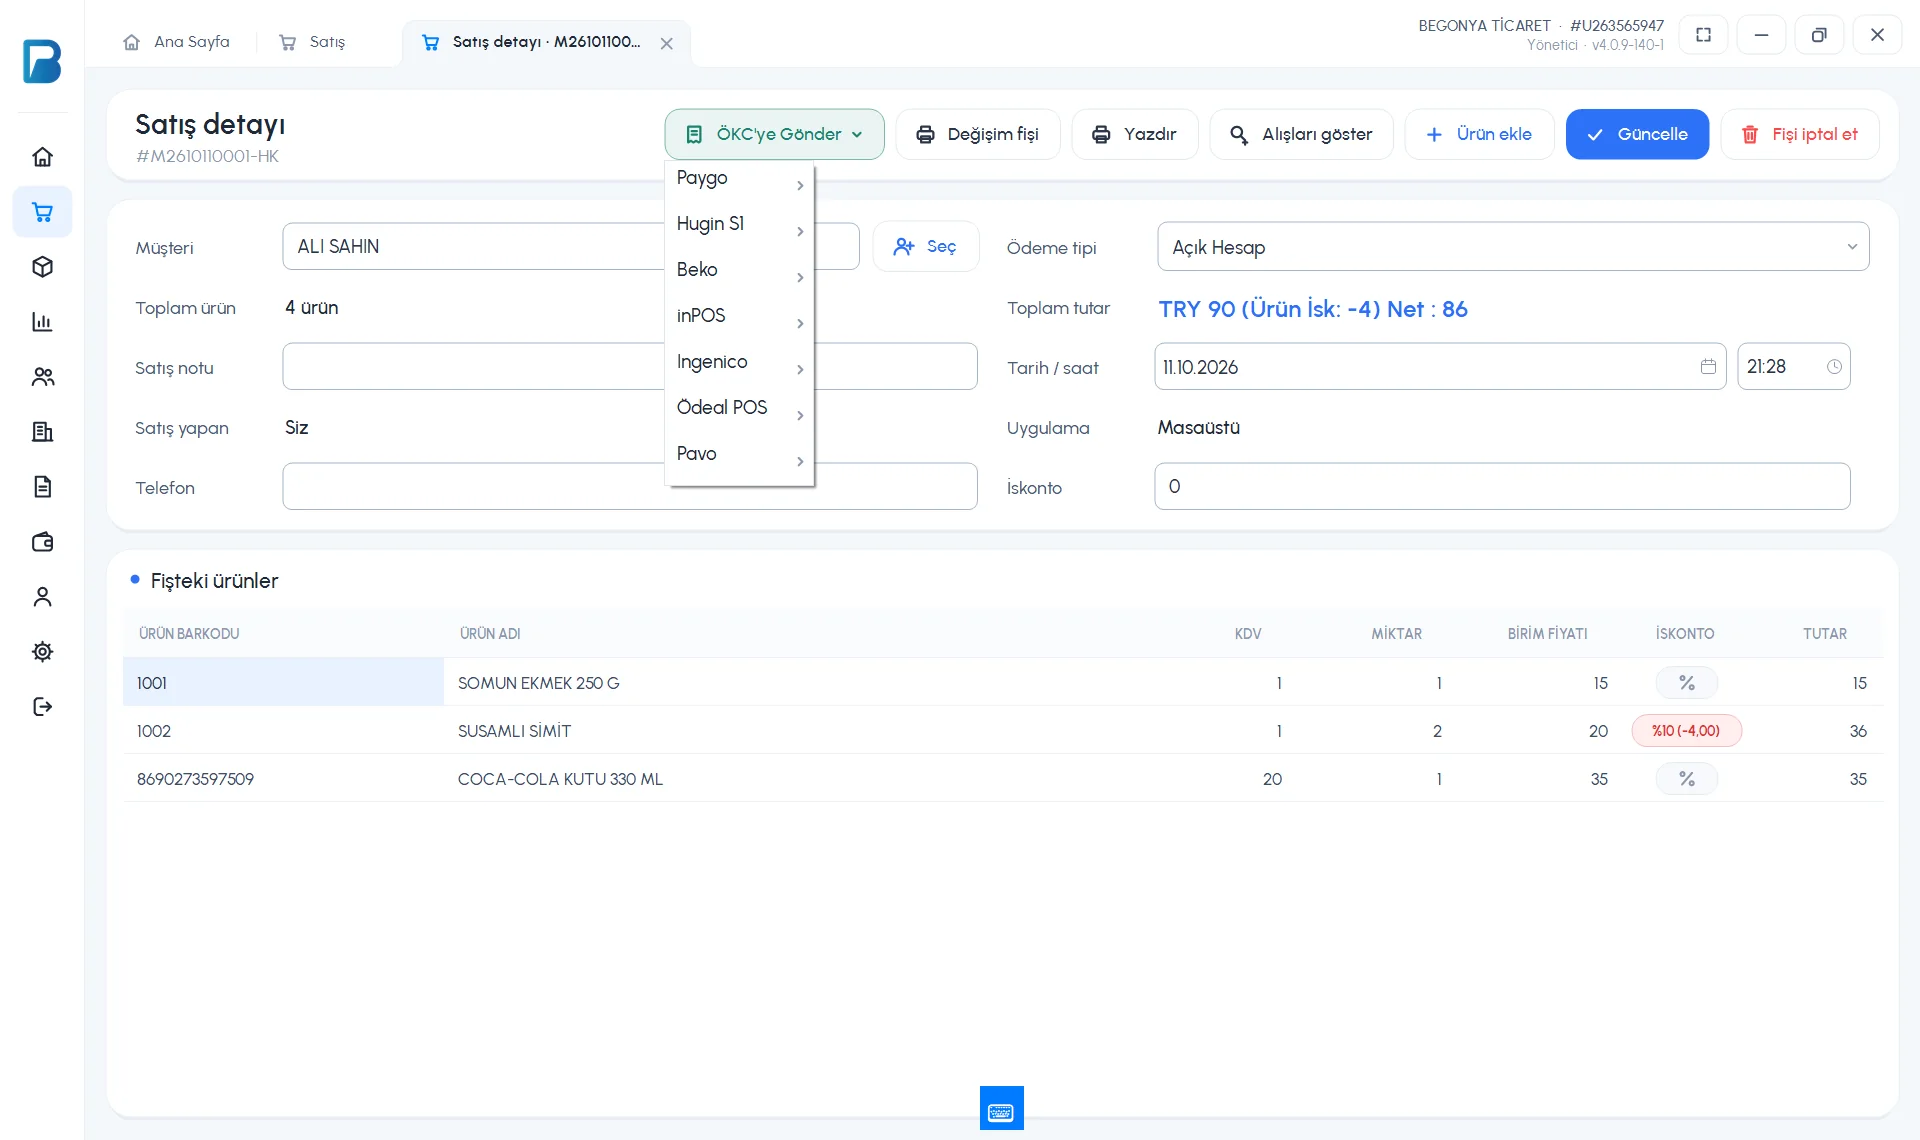Click the Güncelle update button
1920x1140 pixels.
pos(1637,134)
